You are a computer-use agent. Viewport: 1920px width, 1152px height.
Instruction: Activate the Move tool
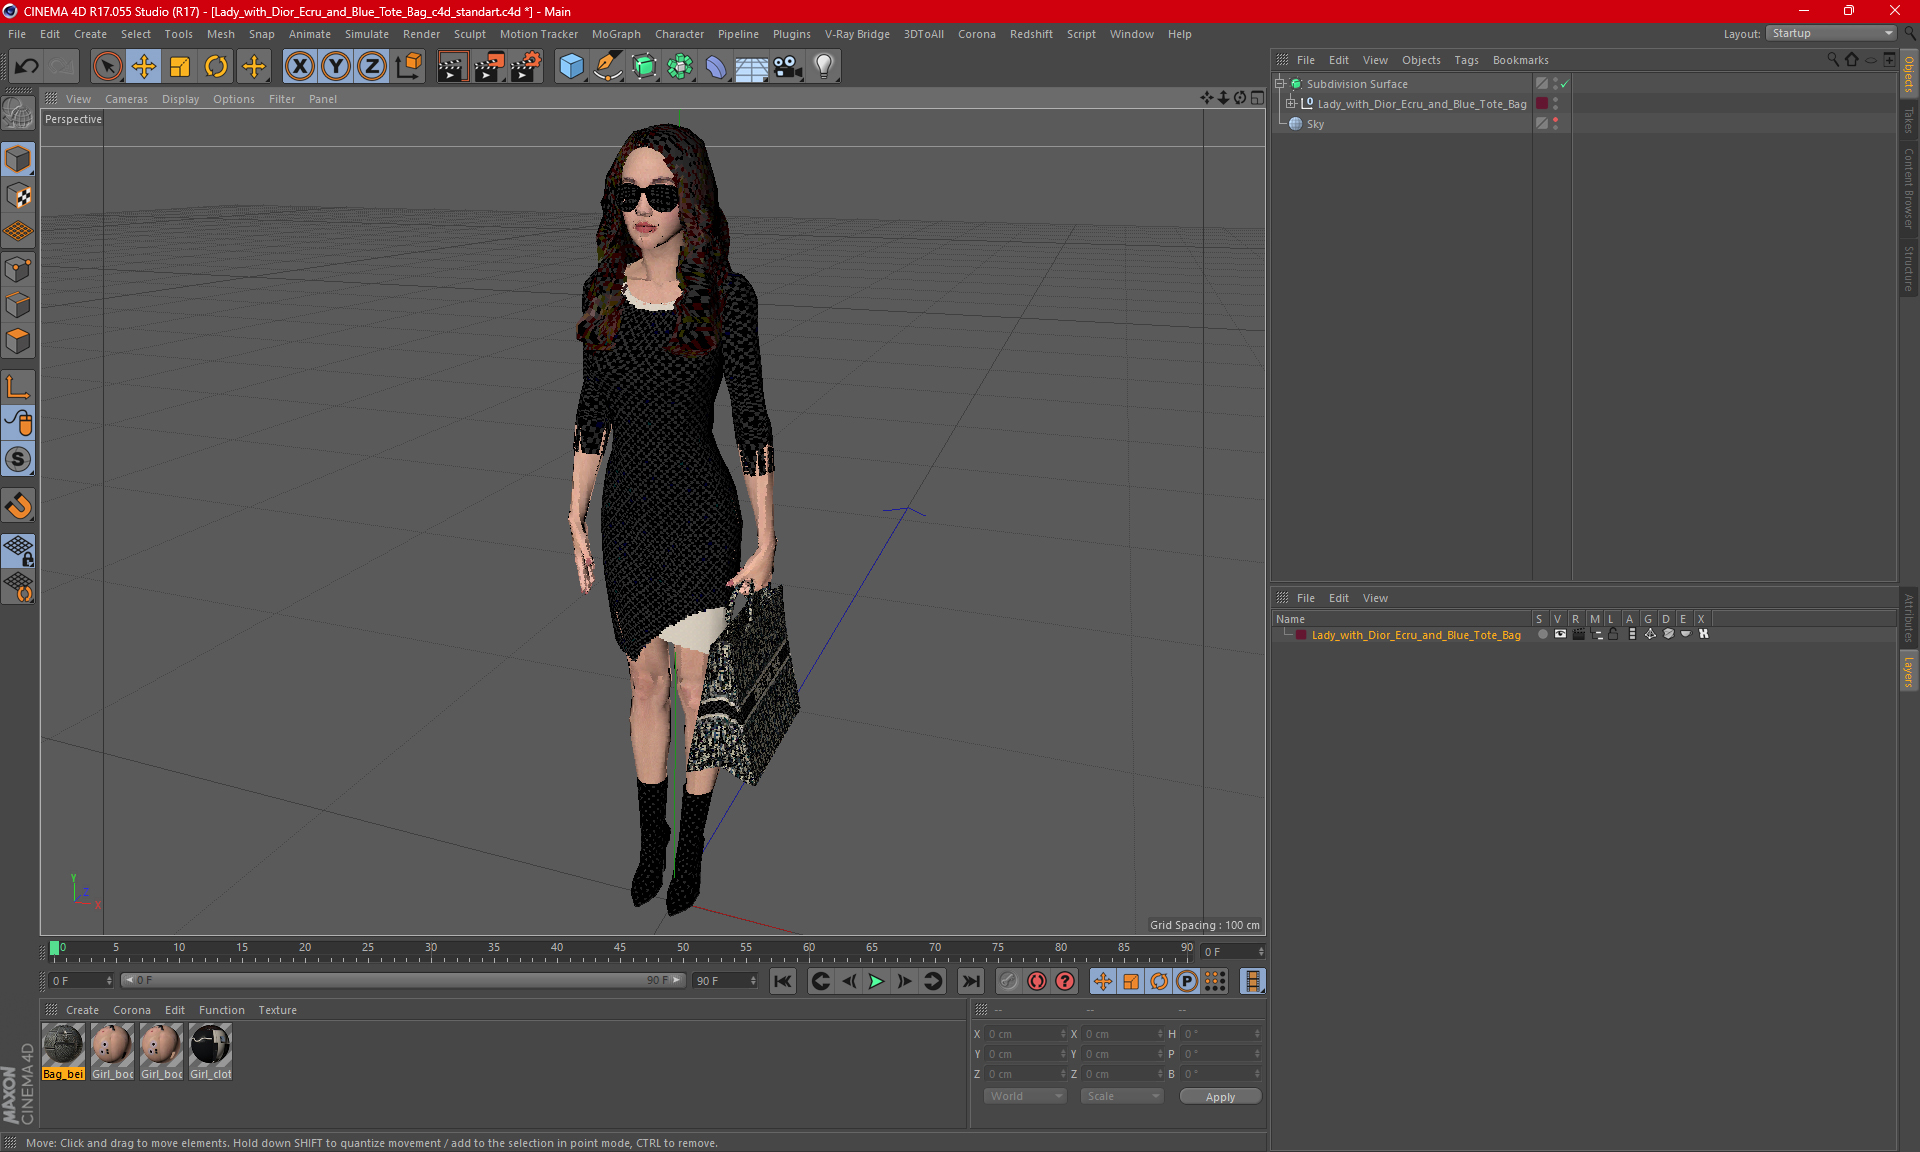pos(144,67)
